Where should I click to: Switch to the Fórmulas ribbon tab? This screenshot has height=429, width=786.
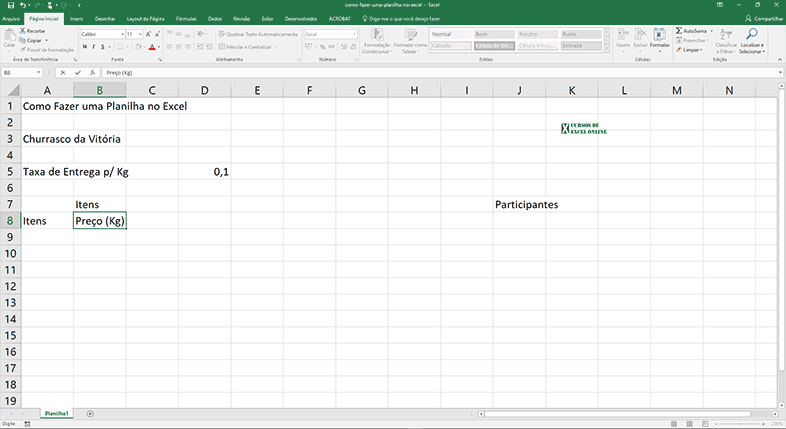point(186,18)
